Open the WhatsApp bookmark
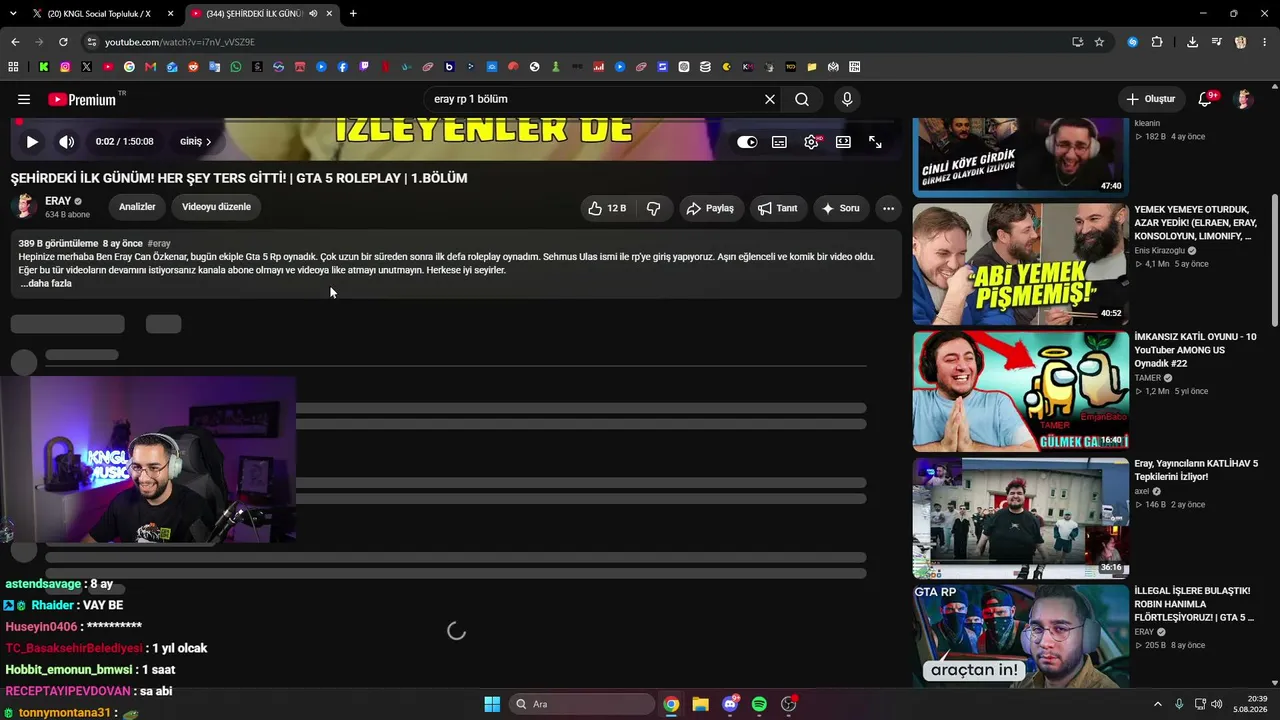This screenshot has width=1280, height=720. pos(235,67)
